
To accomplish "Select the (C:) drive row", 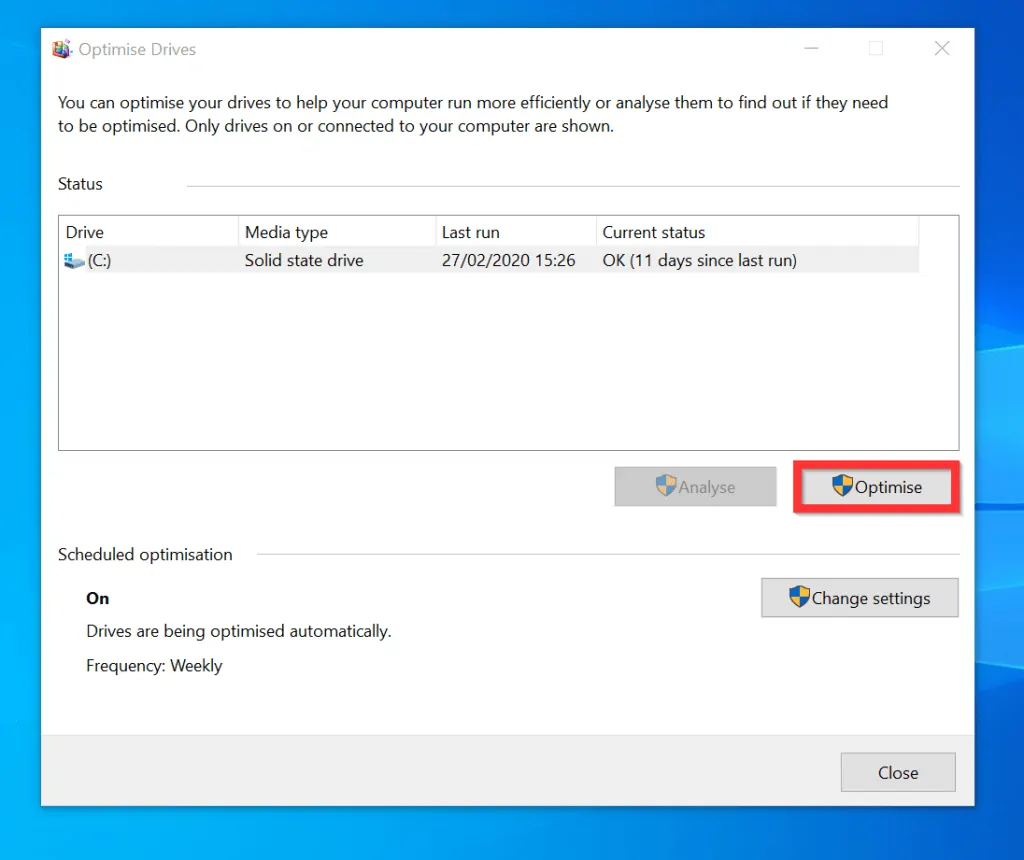I will [x=400, y=260].
